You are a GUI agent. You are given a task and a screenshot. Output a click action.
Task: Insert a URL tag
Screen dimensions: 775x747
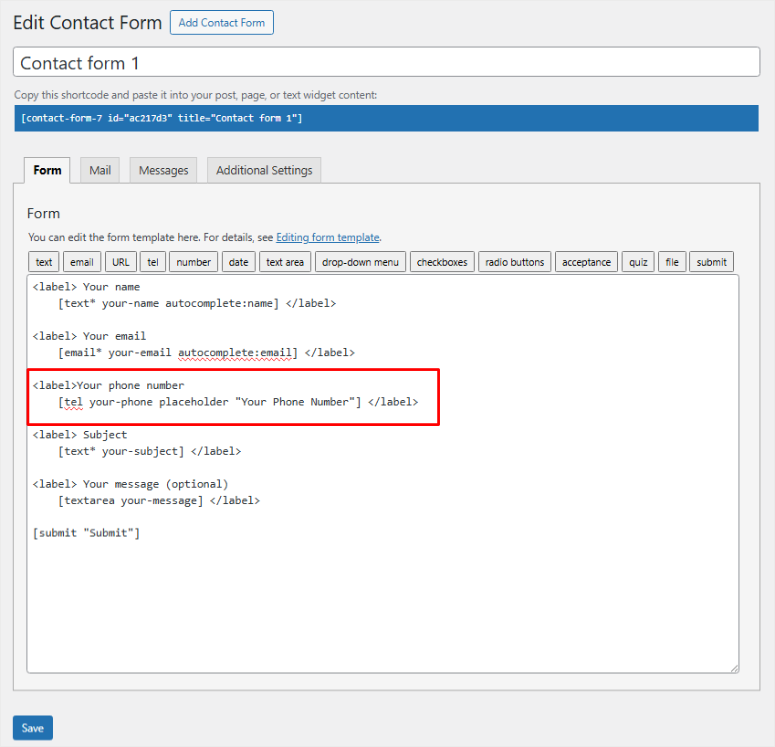click(x=121, y=262)
